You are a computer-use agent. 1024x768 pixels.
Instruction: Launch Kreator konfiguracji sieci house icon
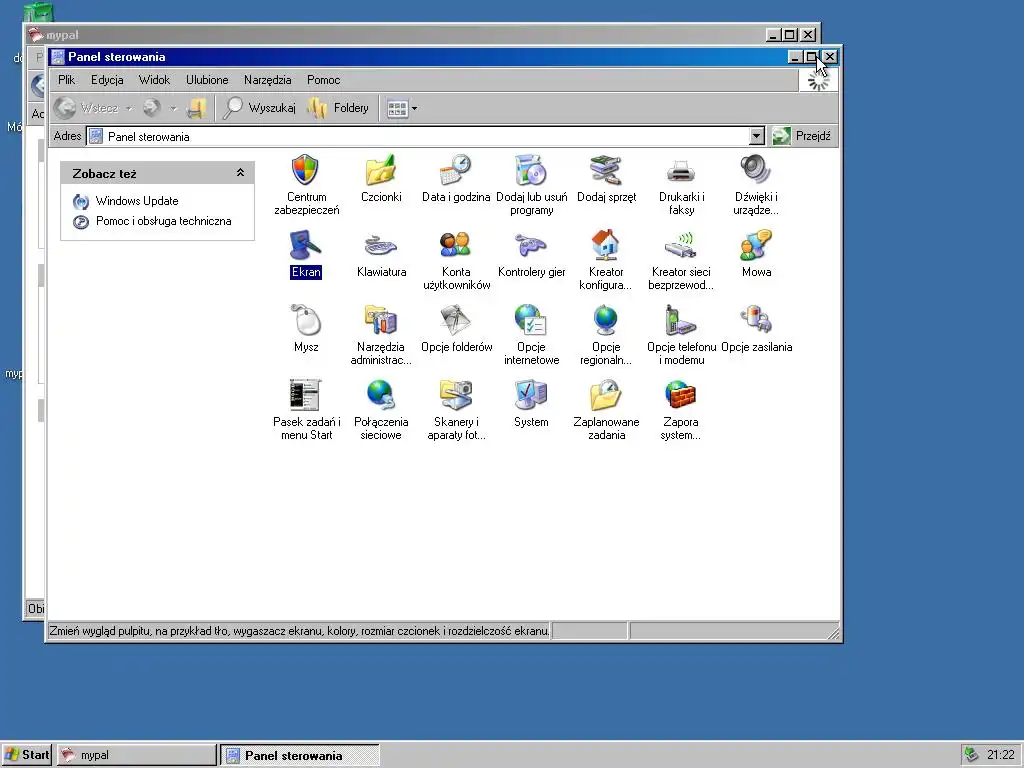point(606,246)
